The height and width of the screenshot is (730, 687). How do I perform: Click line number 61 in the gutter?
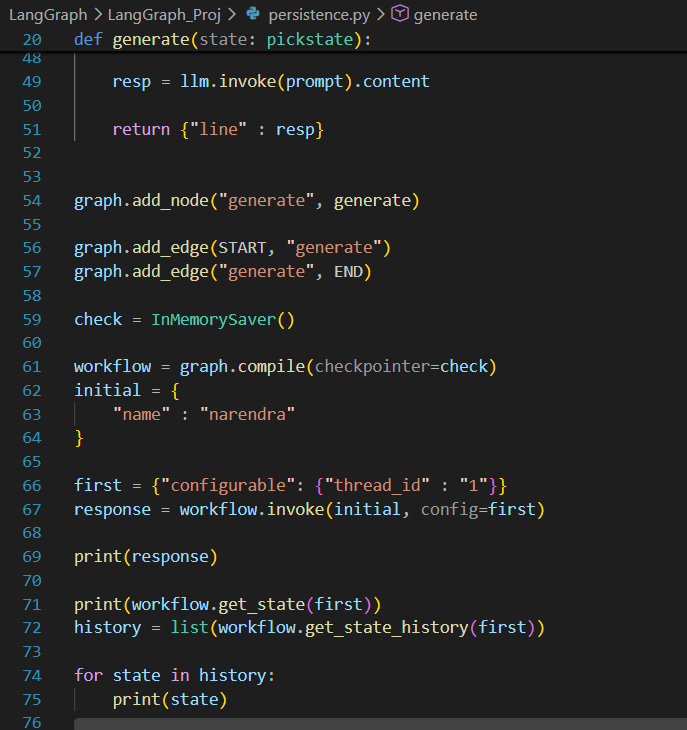(32, 367)
